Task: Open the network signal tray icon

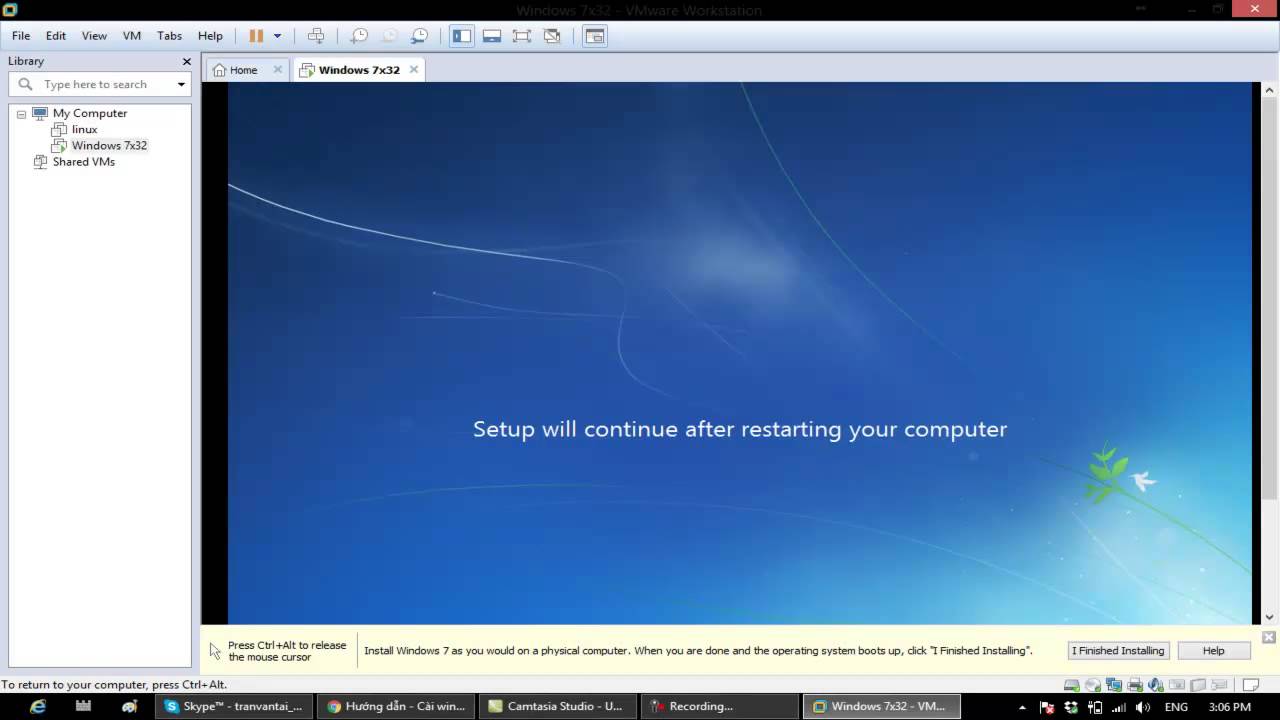Action: [x=1120, y=707]
